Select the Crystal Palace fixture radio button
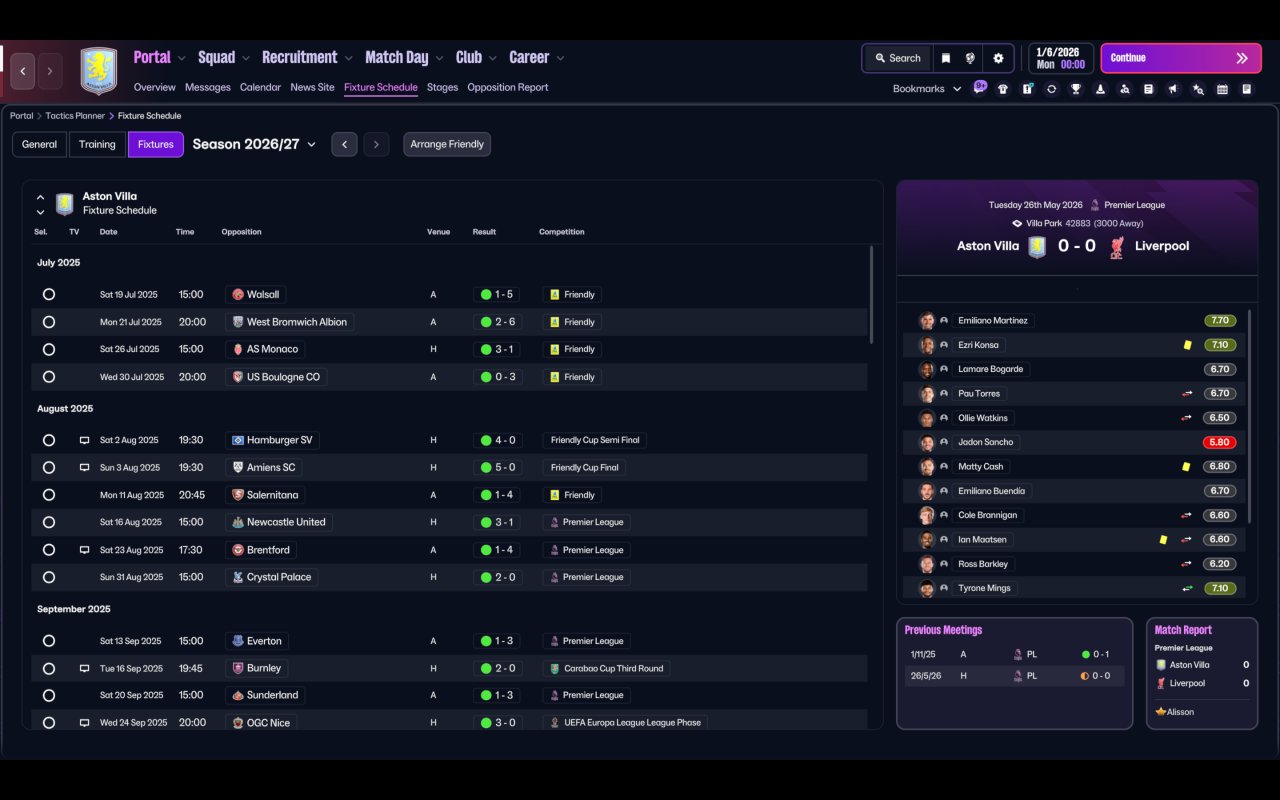Viewport: 1280px width, 800px height. (49, 577)
